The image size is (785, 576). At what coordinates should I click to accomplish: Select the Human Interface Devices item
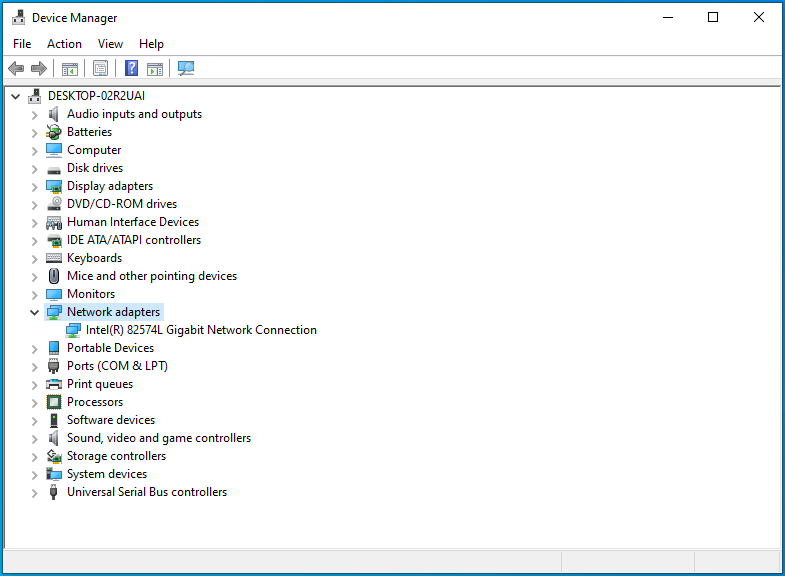[132, 222]
